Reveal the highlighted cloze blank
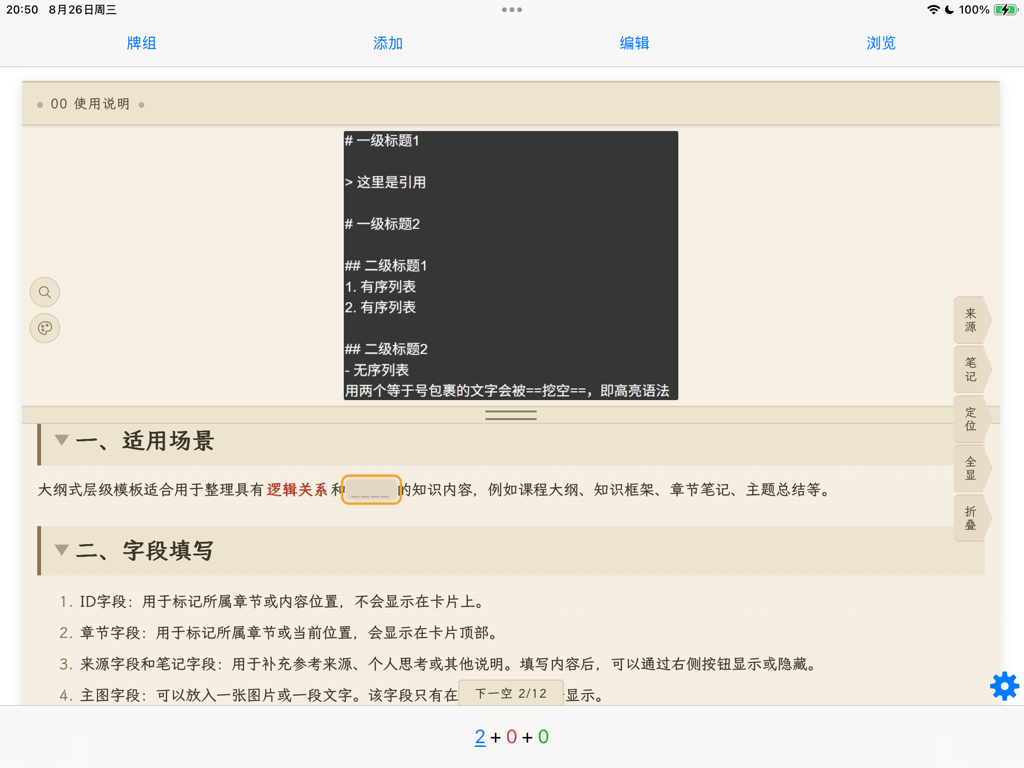1024x768 pixels. pyautogui.click(x=371, y=490)
